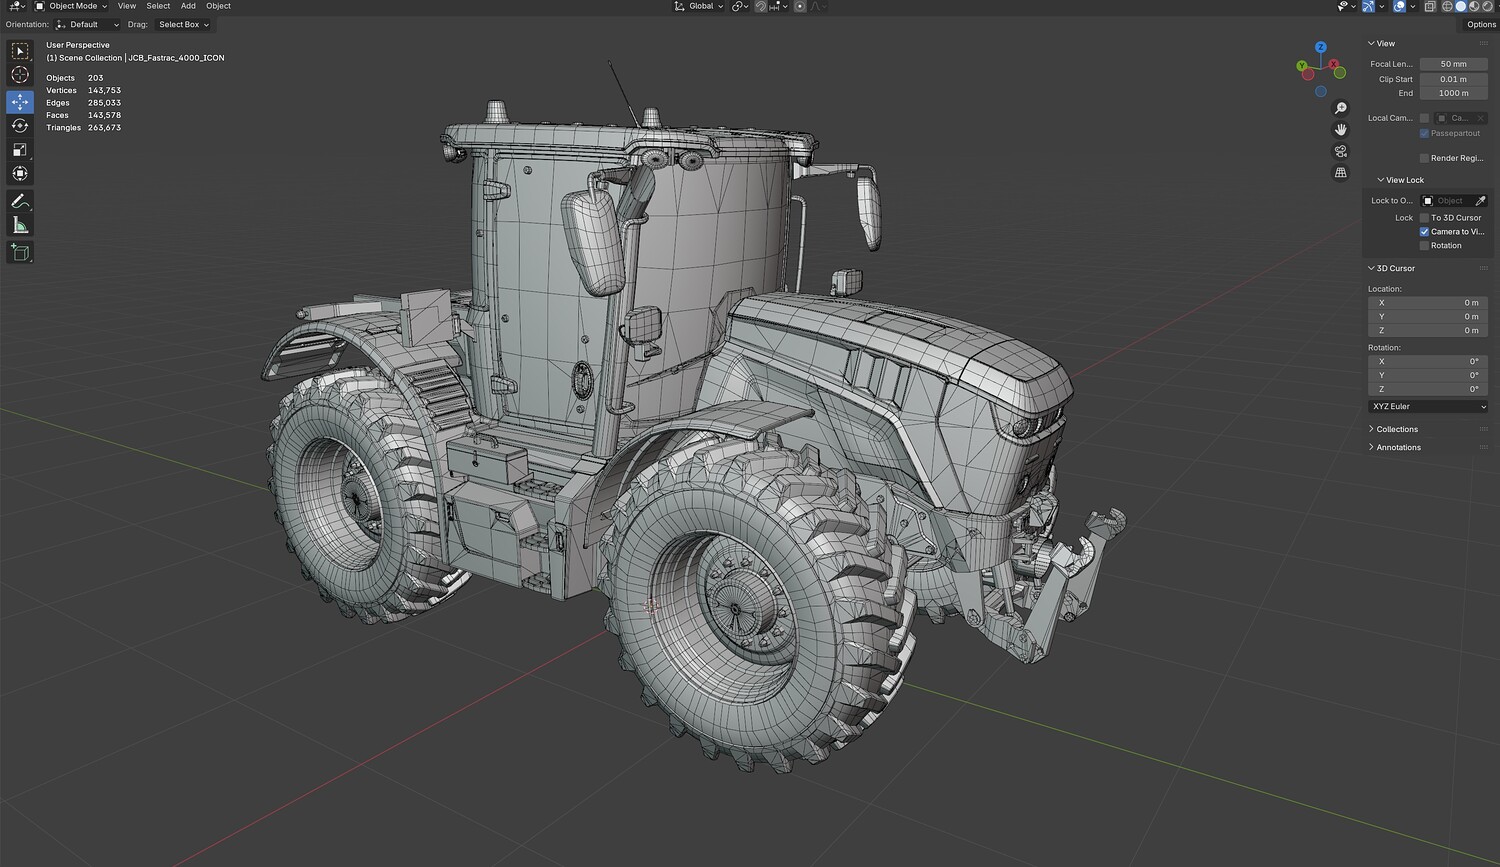Click the Lock to Object field
The height and width of the screenshot is (867, 1500).
(1447, 201)
